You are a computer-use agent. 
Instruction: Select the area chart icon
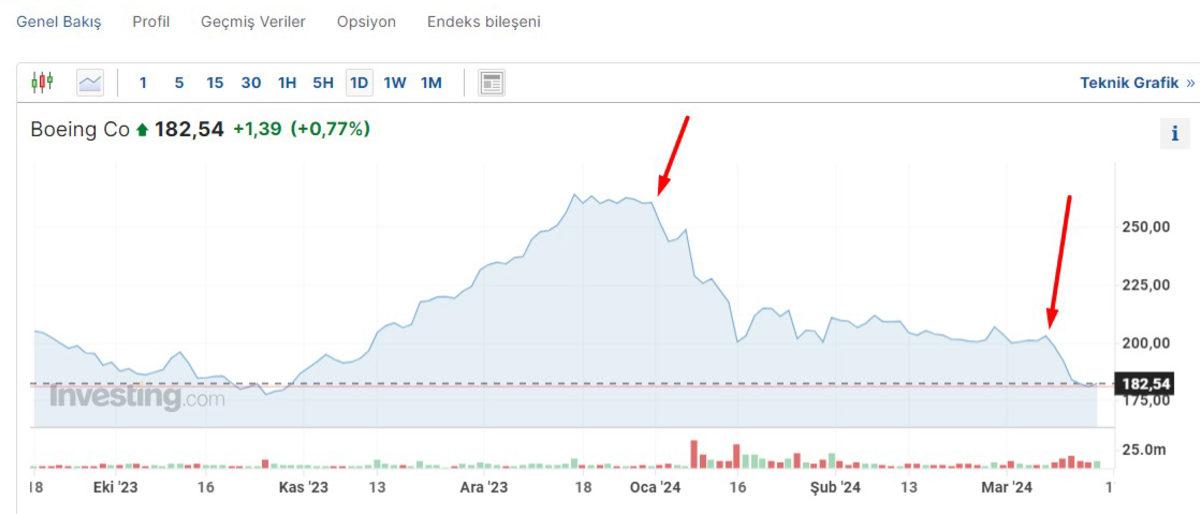(x=90, y=82)
